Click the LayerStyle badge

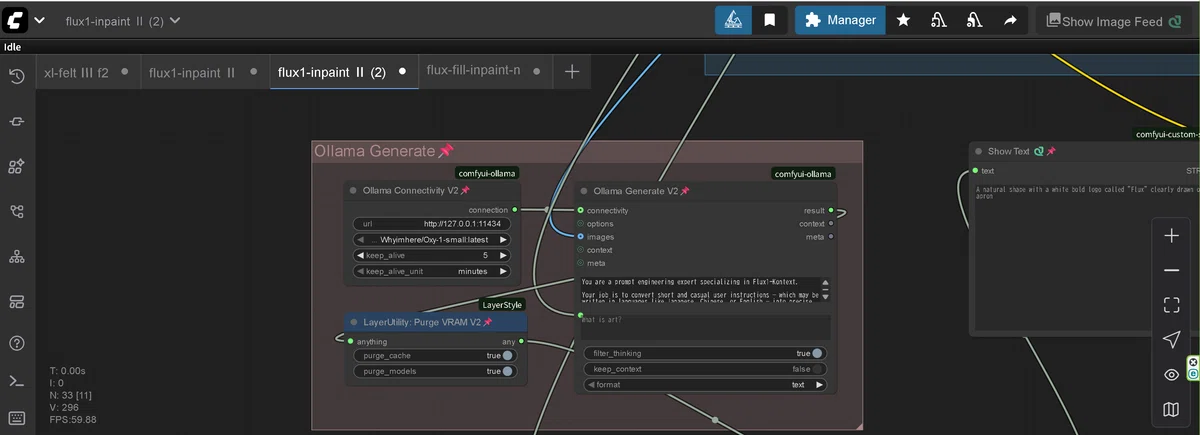(x=502, y=304)
